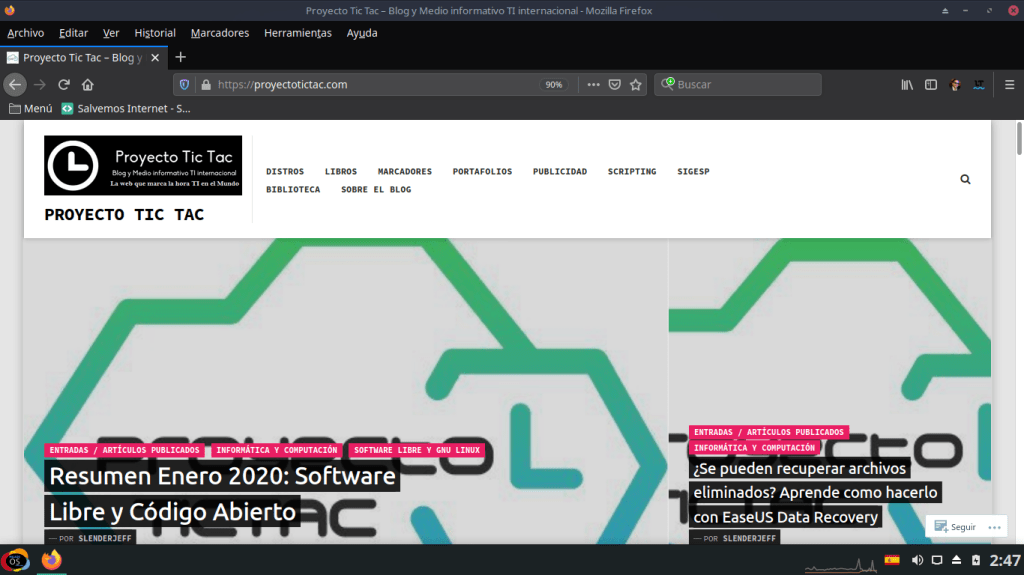The width and height of the screenshot is (1024, 575).
Task: Toggle tracking protection shield icon
Action: [184, 85]
